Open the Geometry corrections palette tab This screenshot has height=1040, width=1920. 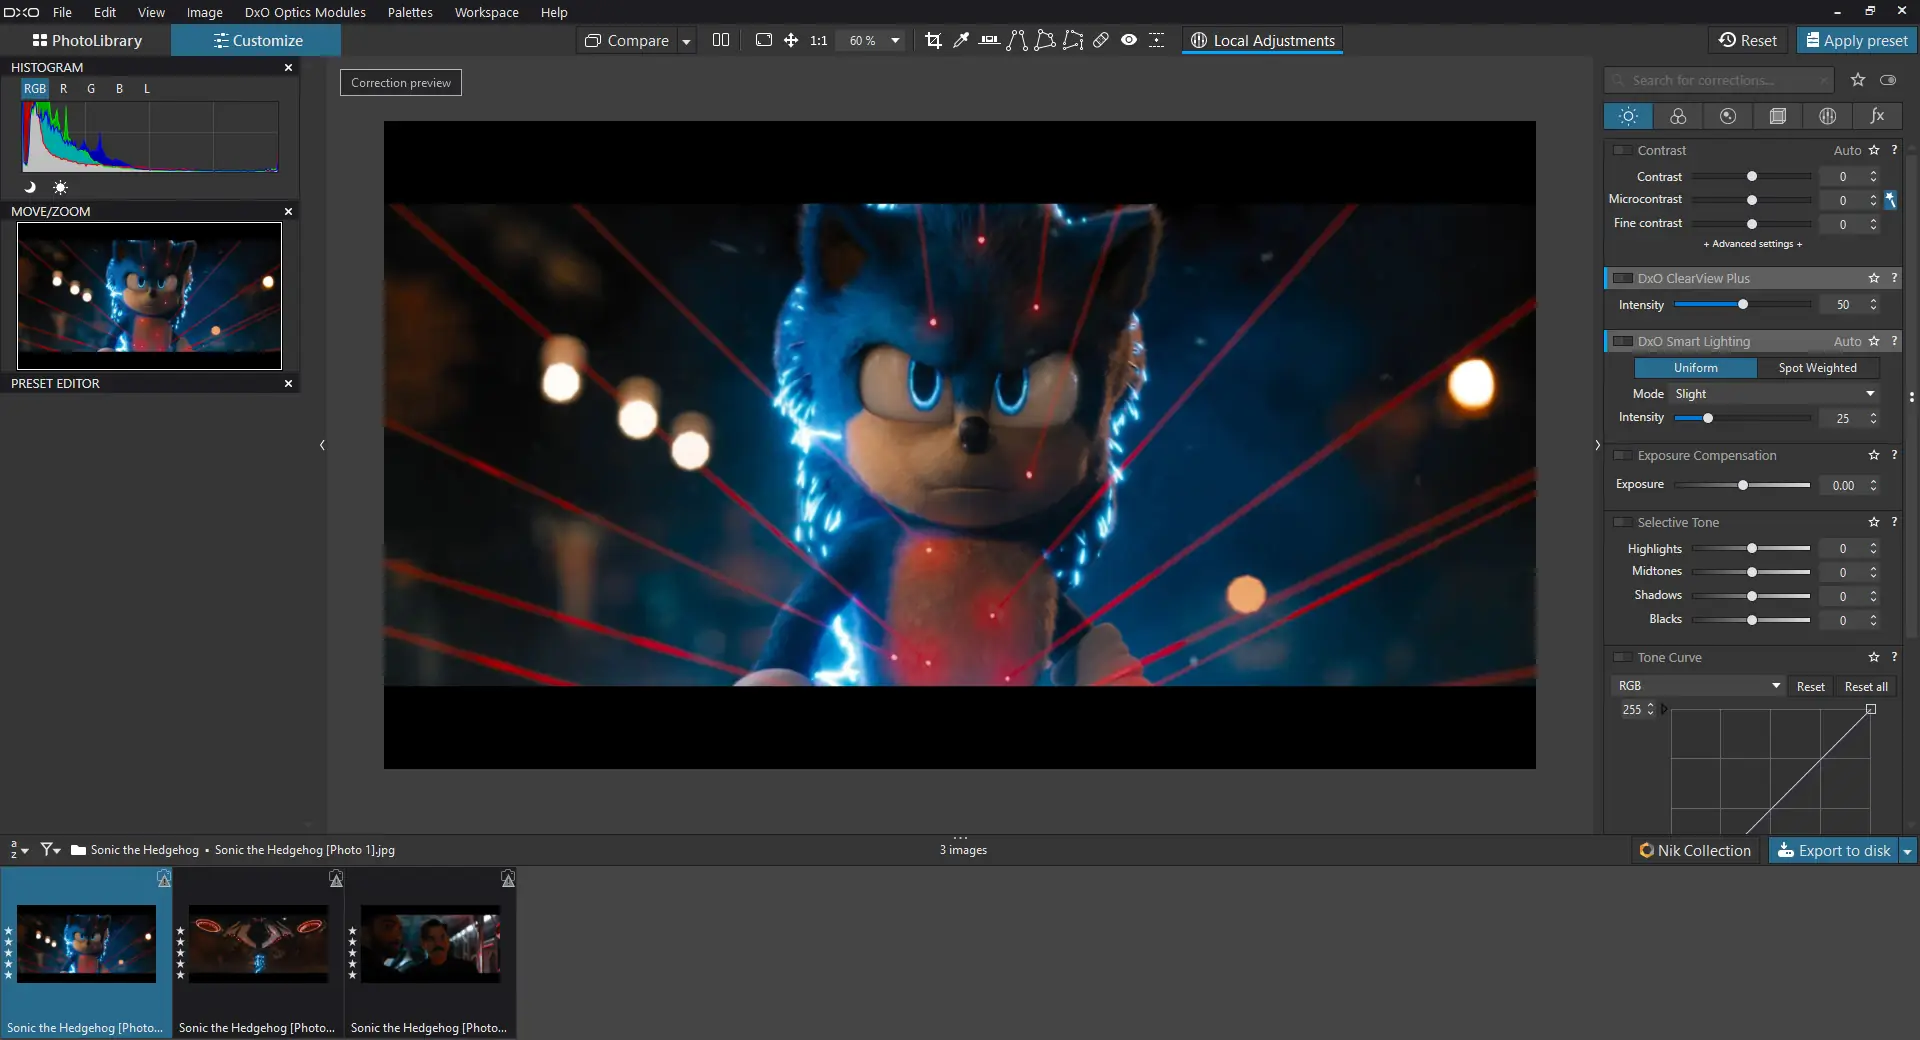point(1778,116)
